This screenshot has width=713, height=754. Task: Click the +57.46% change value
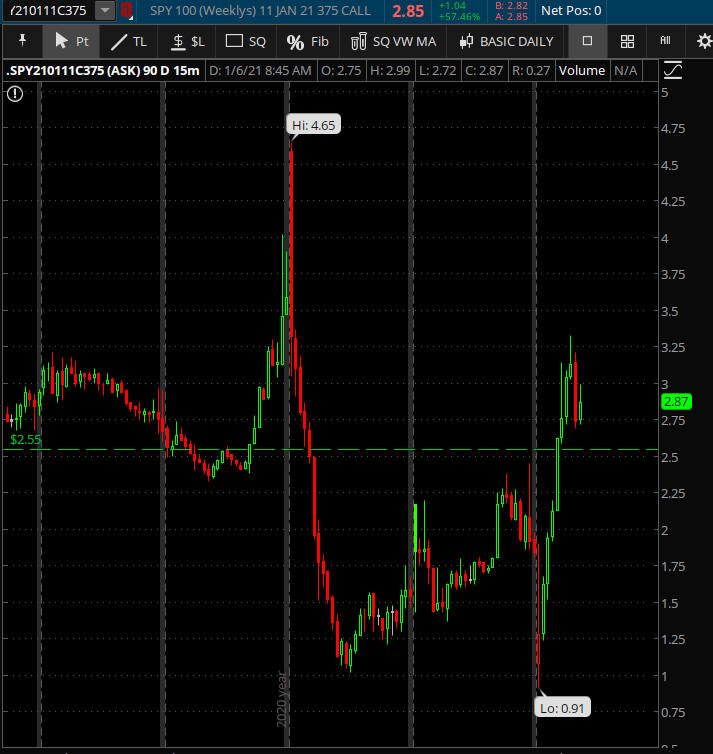[x=459, y=17]
